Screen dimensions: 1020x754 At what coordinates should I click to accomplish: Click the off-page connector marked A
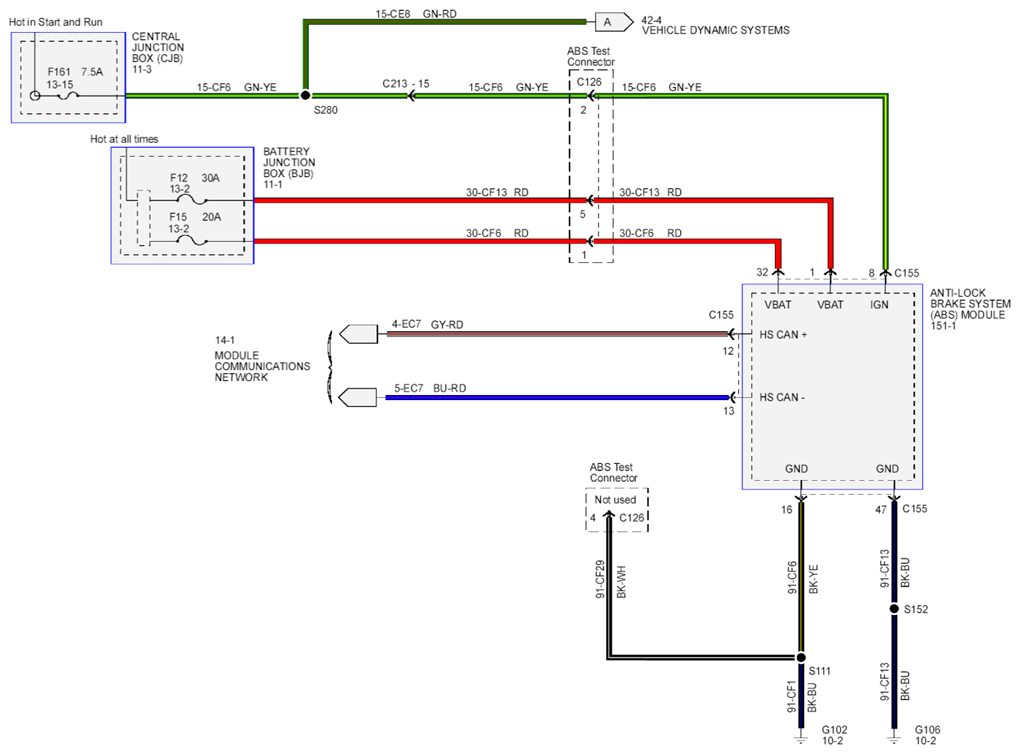pyautogui.click(x=614, y=22)
